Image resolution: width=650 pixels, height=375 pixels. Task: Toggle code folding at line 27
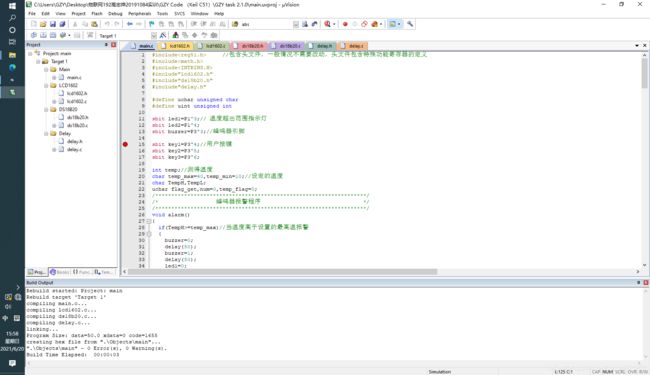149,221
